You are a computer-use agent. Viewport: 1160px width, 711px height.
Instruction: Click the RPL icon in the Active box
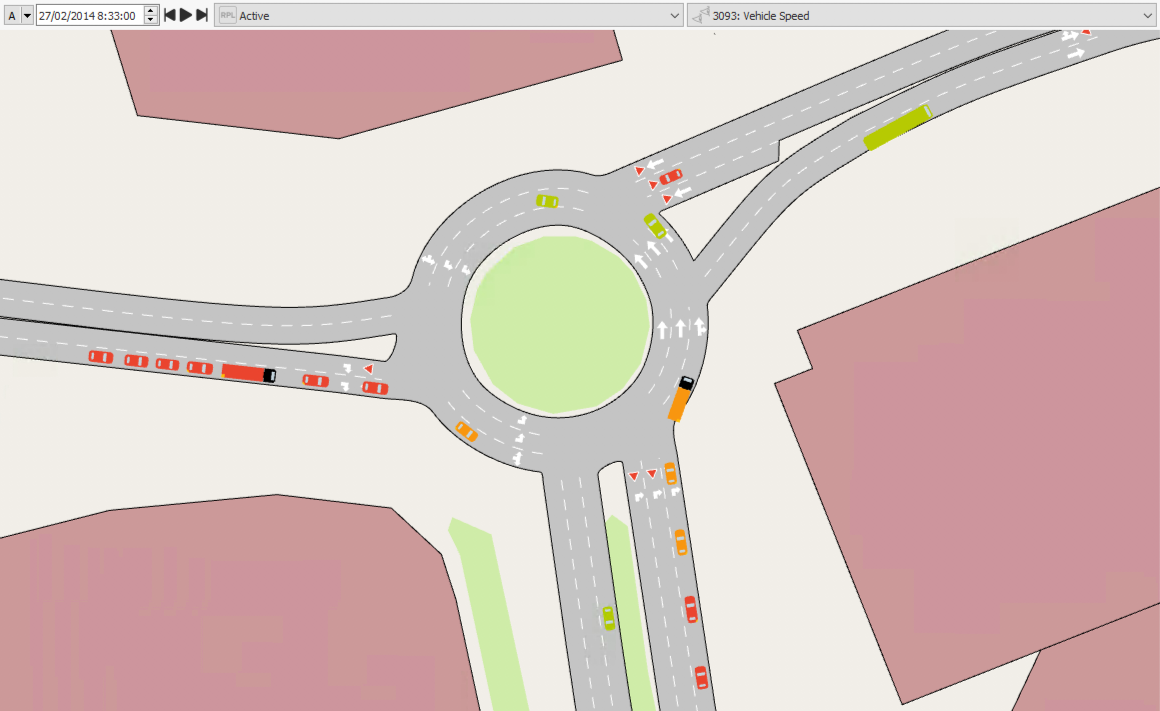(x=228, y=16)
